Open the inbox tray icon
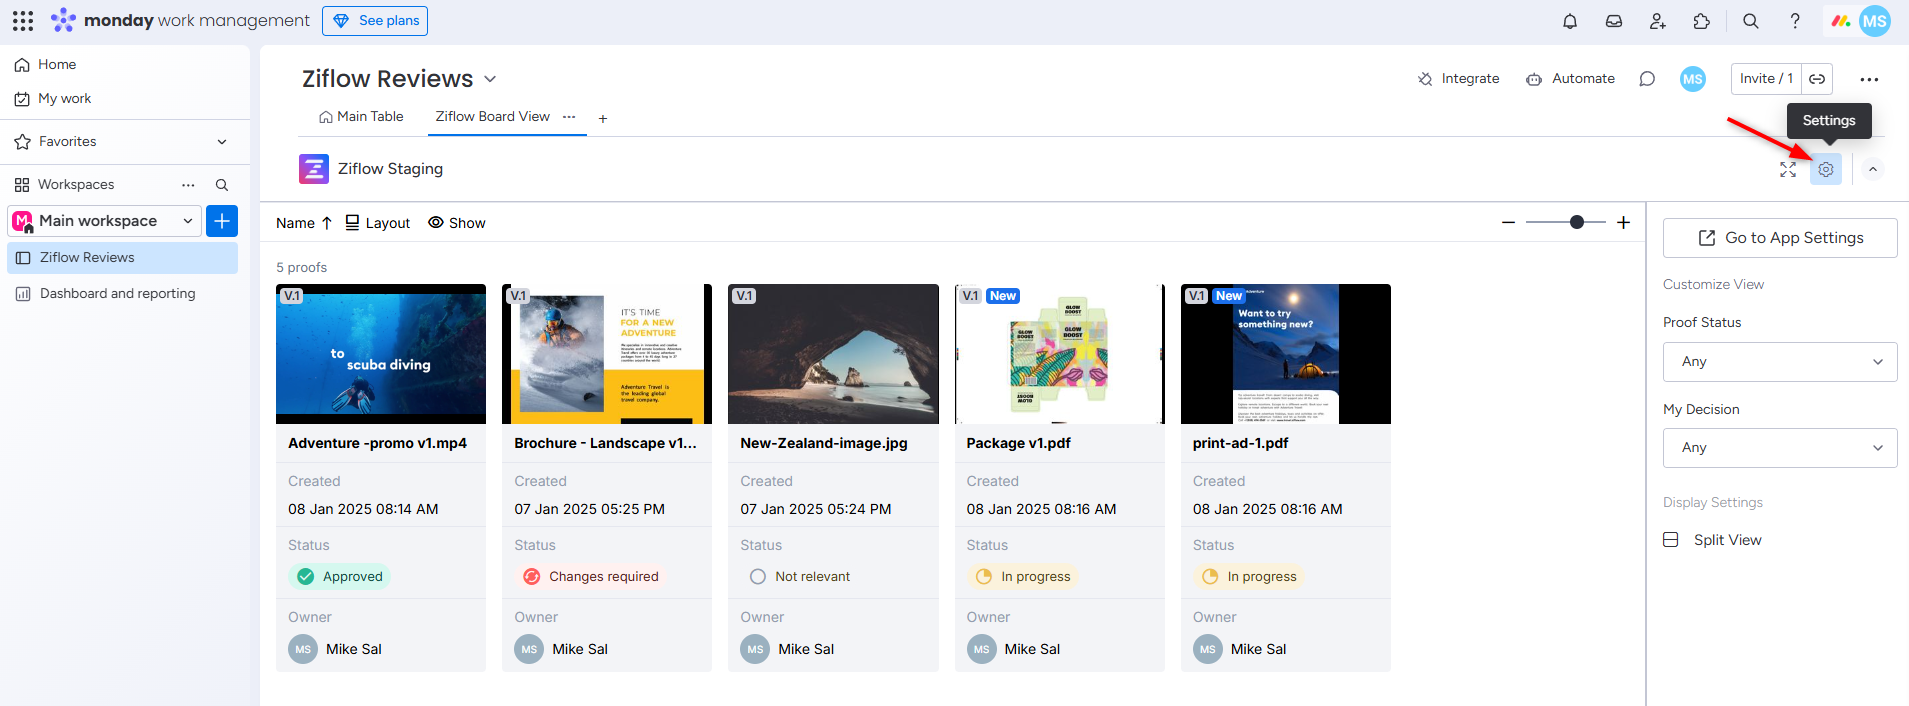The width and height of the screenshot is (1909, 706). coord(1614,21)
